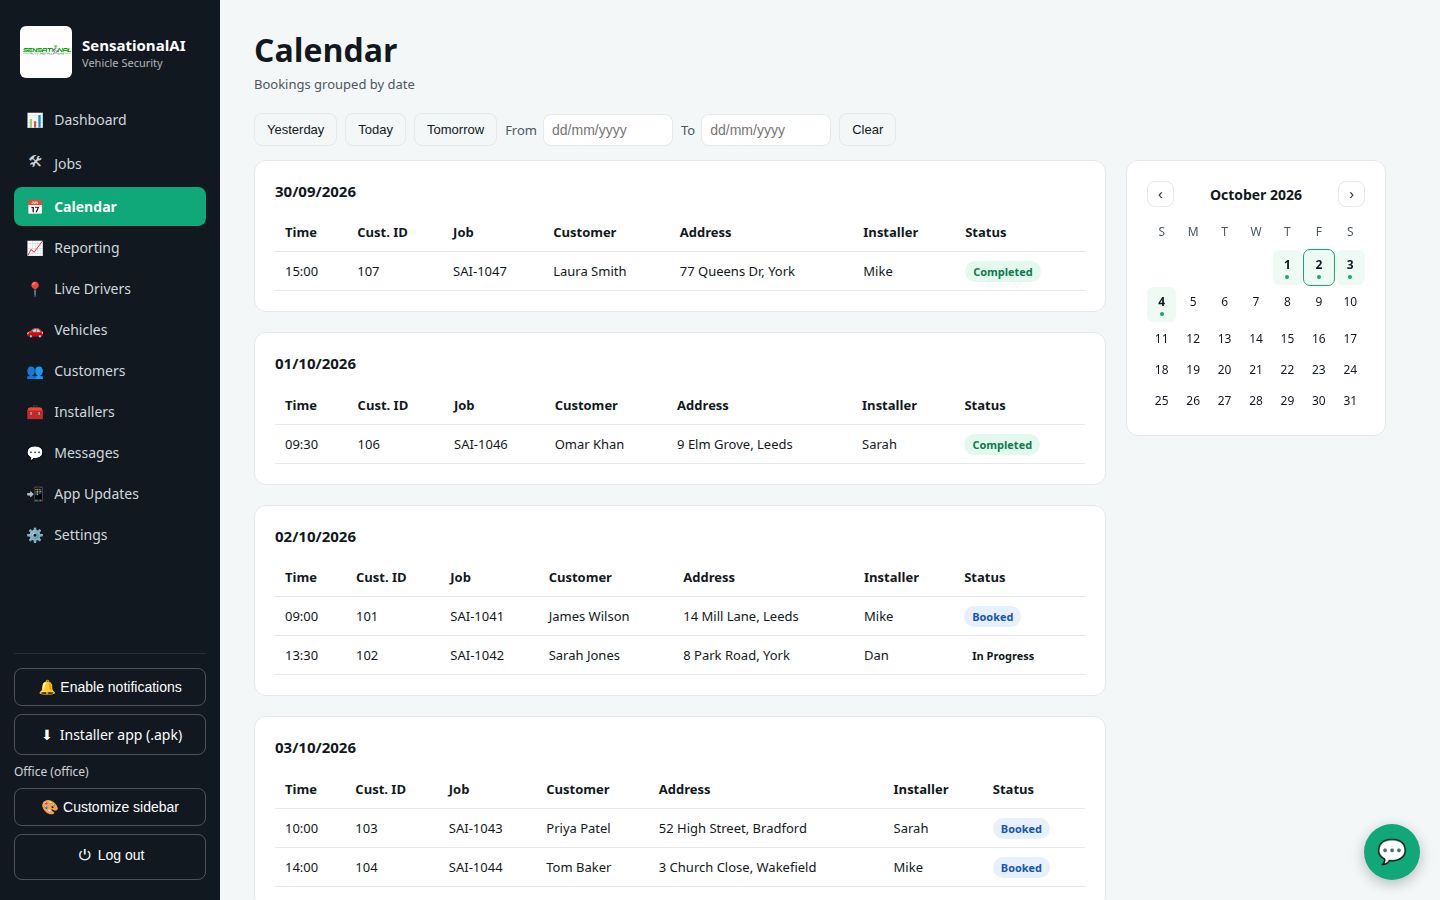Clear the date filter
The width and height of the screenshot is (1440, 900).
[x=867, y=130]
